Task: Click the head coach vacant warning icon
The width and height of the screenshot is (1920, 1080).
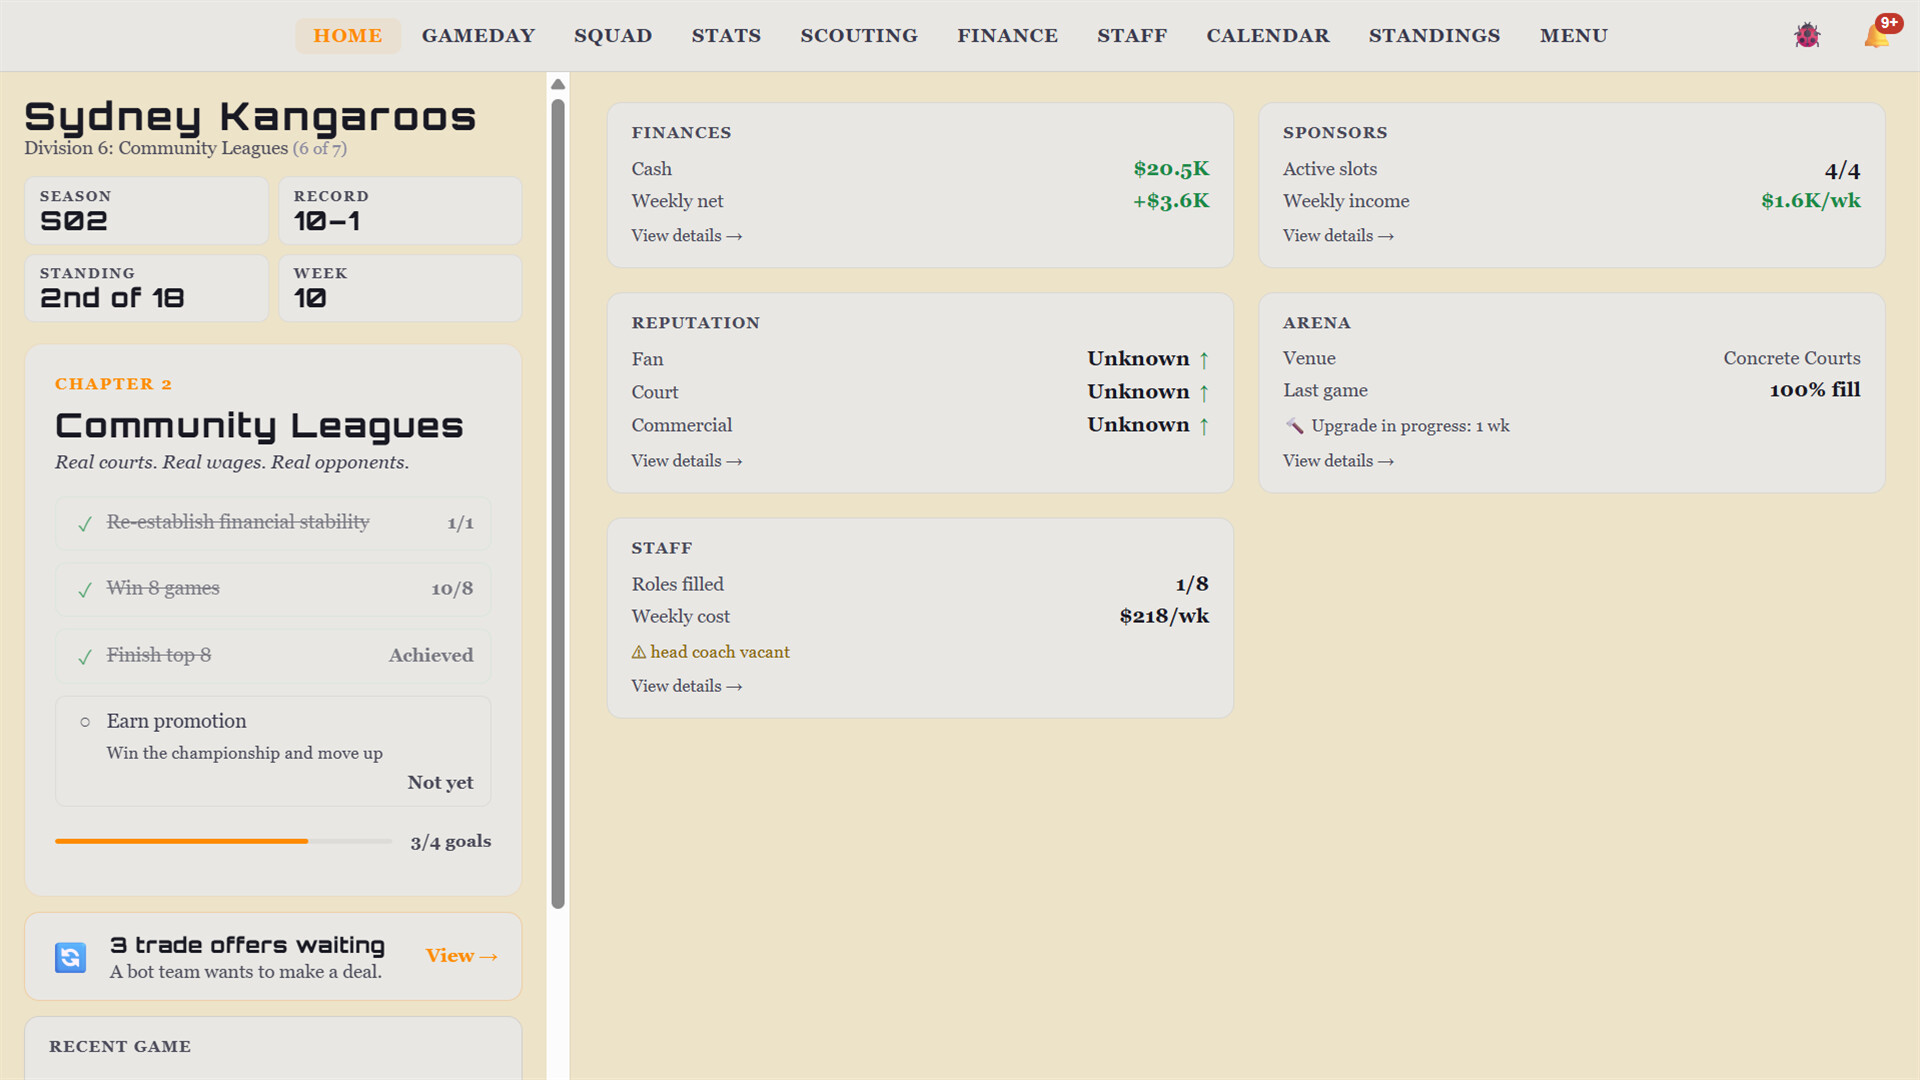Action: point(638,652)
